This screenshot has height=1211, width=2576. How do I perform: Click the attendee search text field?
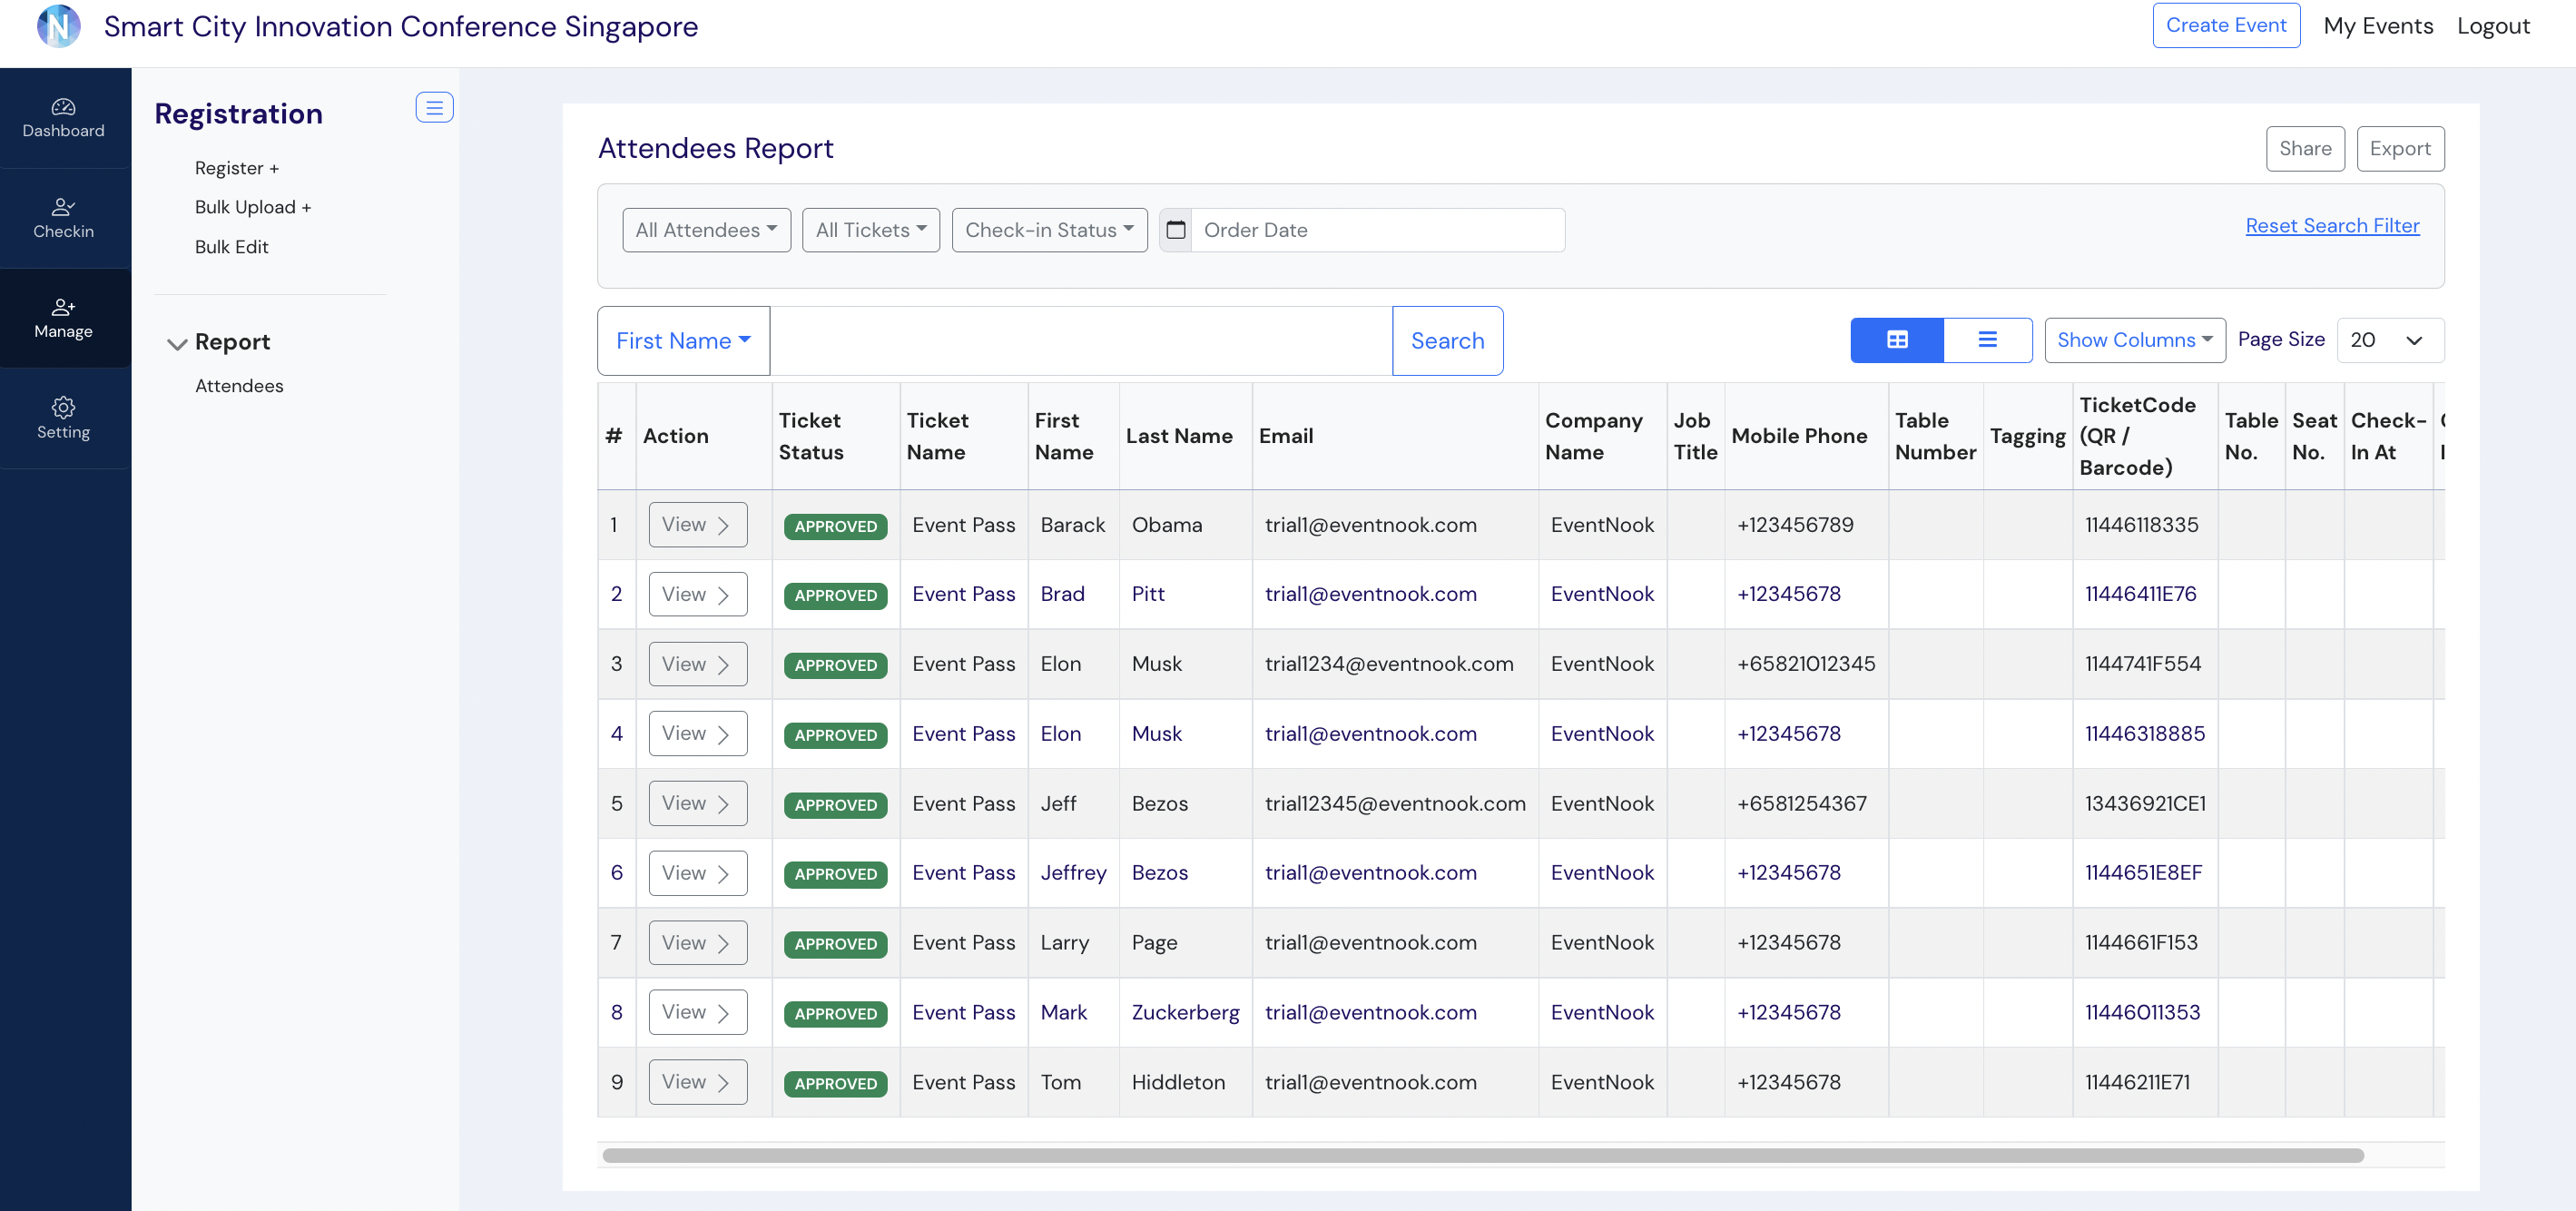(1080, 341)
